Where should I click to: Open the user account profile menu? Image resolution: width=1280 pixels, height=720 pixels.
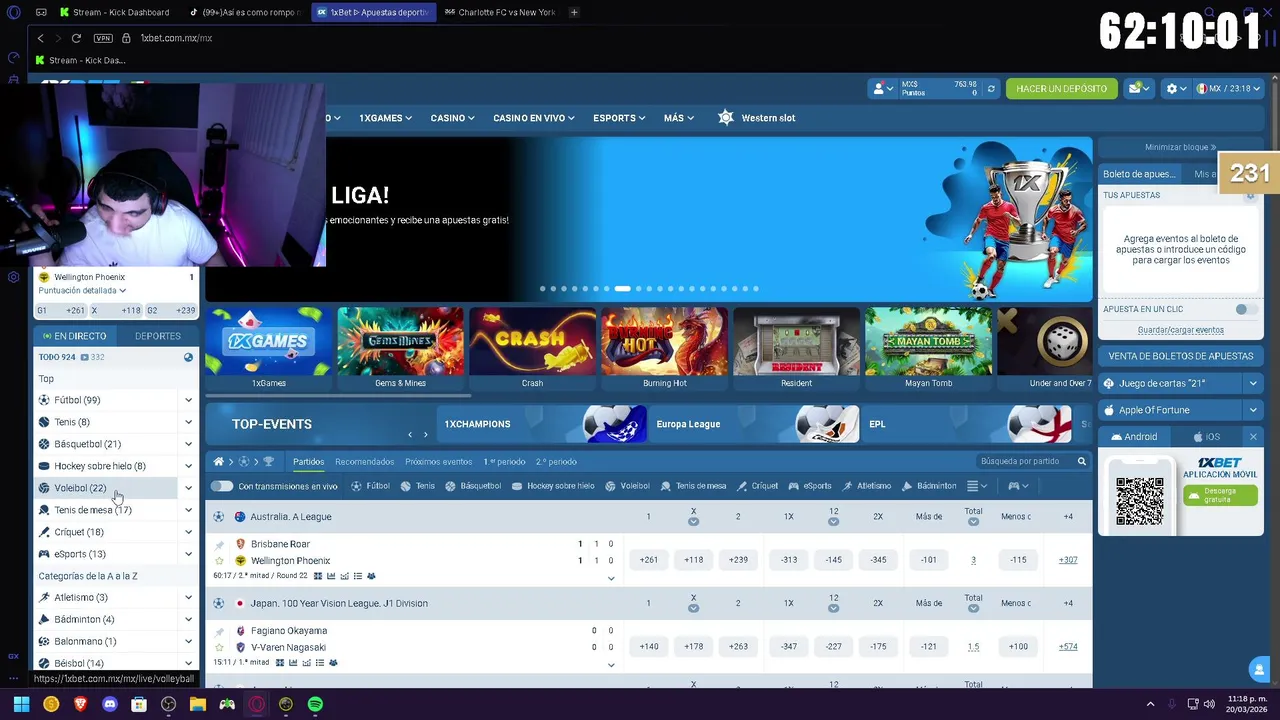click(883, 89)
